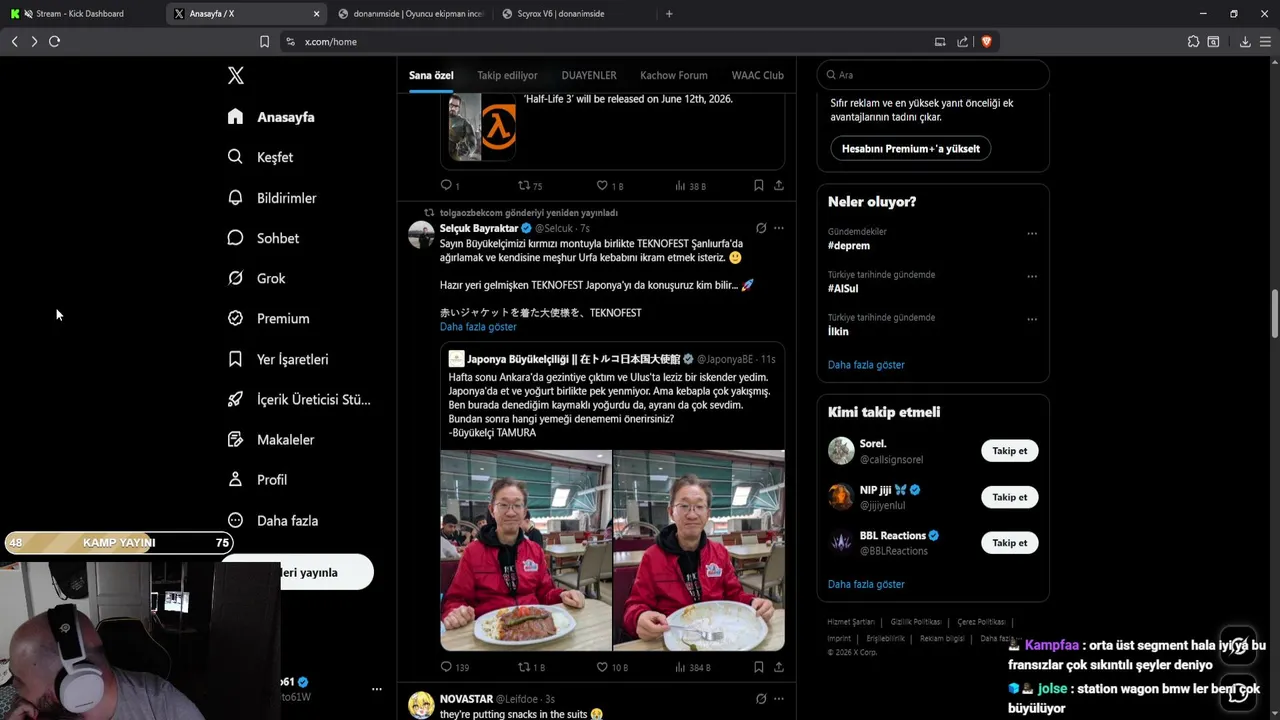Click the X logo in sidebar
The image size is (1280, 720).
coord(236,75)
